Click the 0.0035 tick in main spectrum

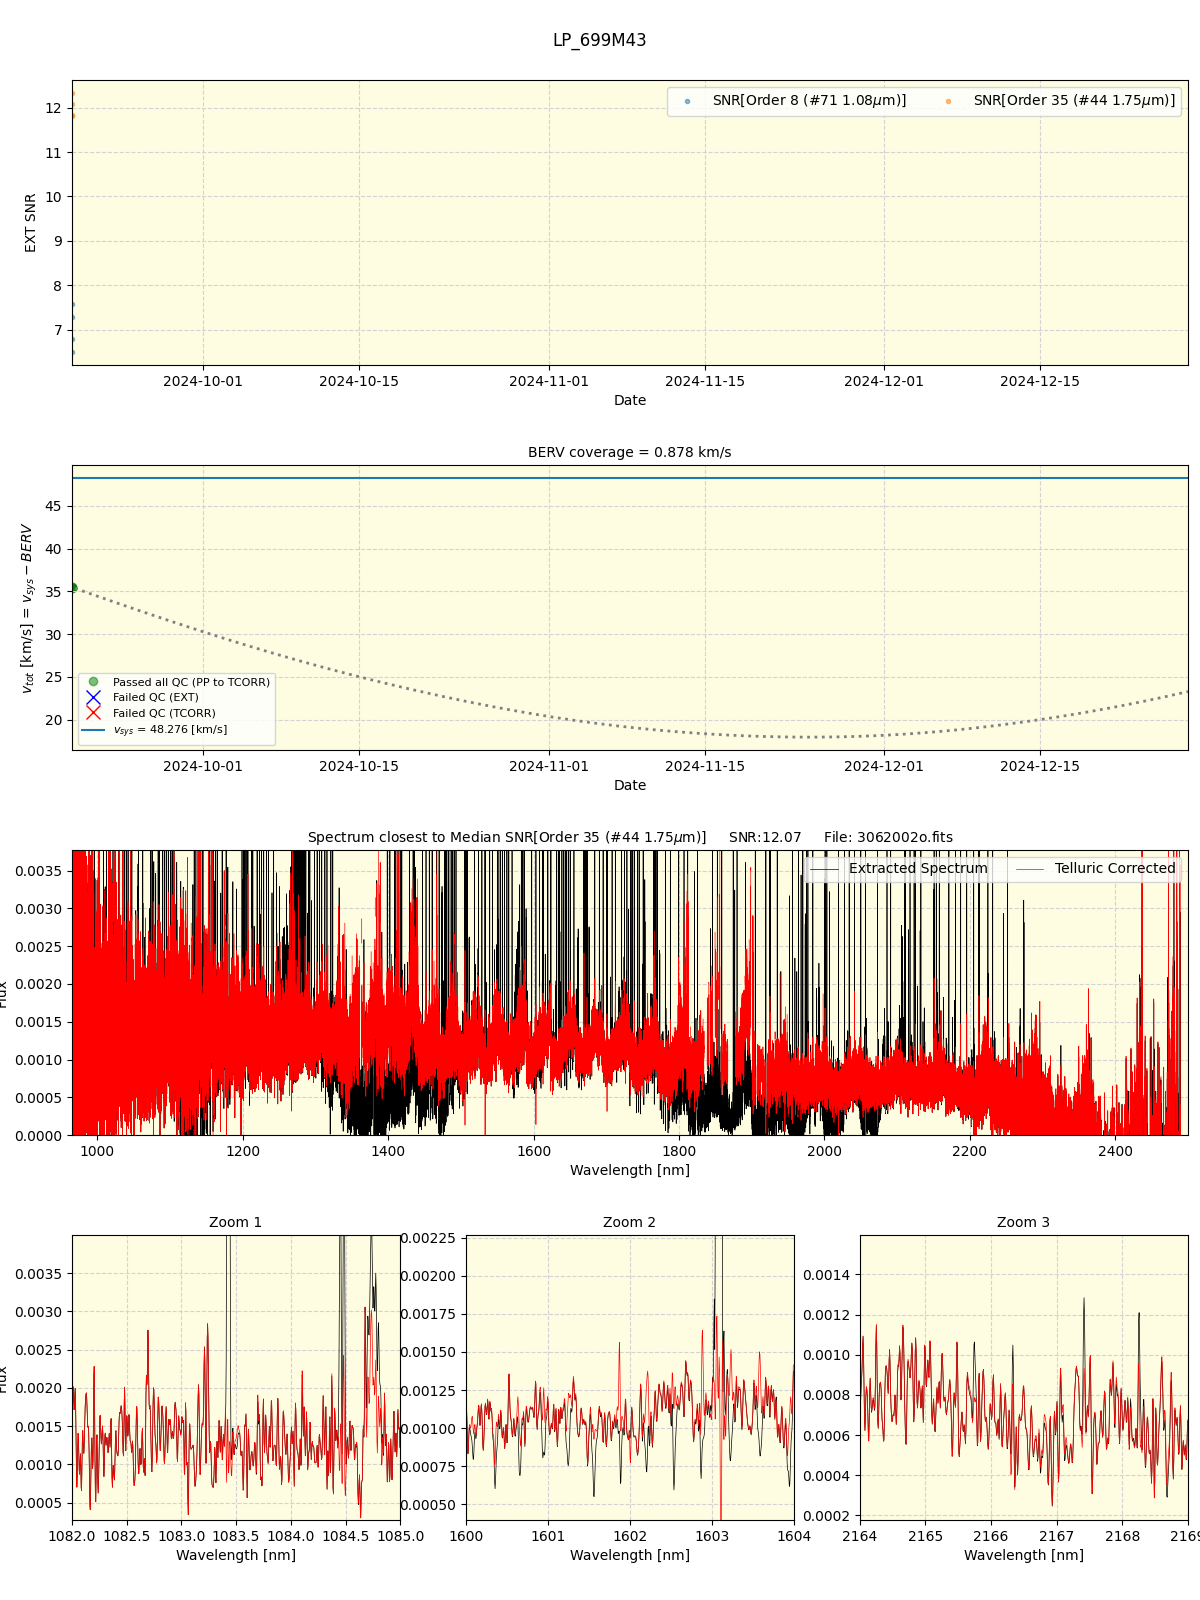[x=39, y=871]
